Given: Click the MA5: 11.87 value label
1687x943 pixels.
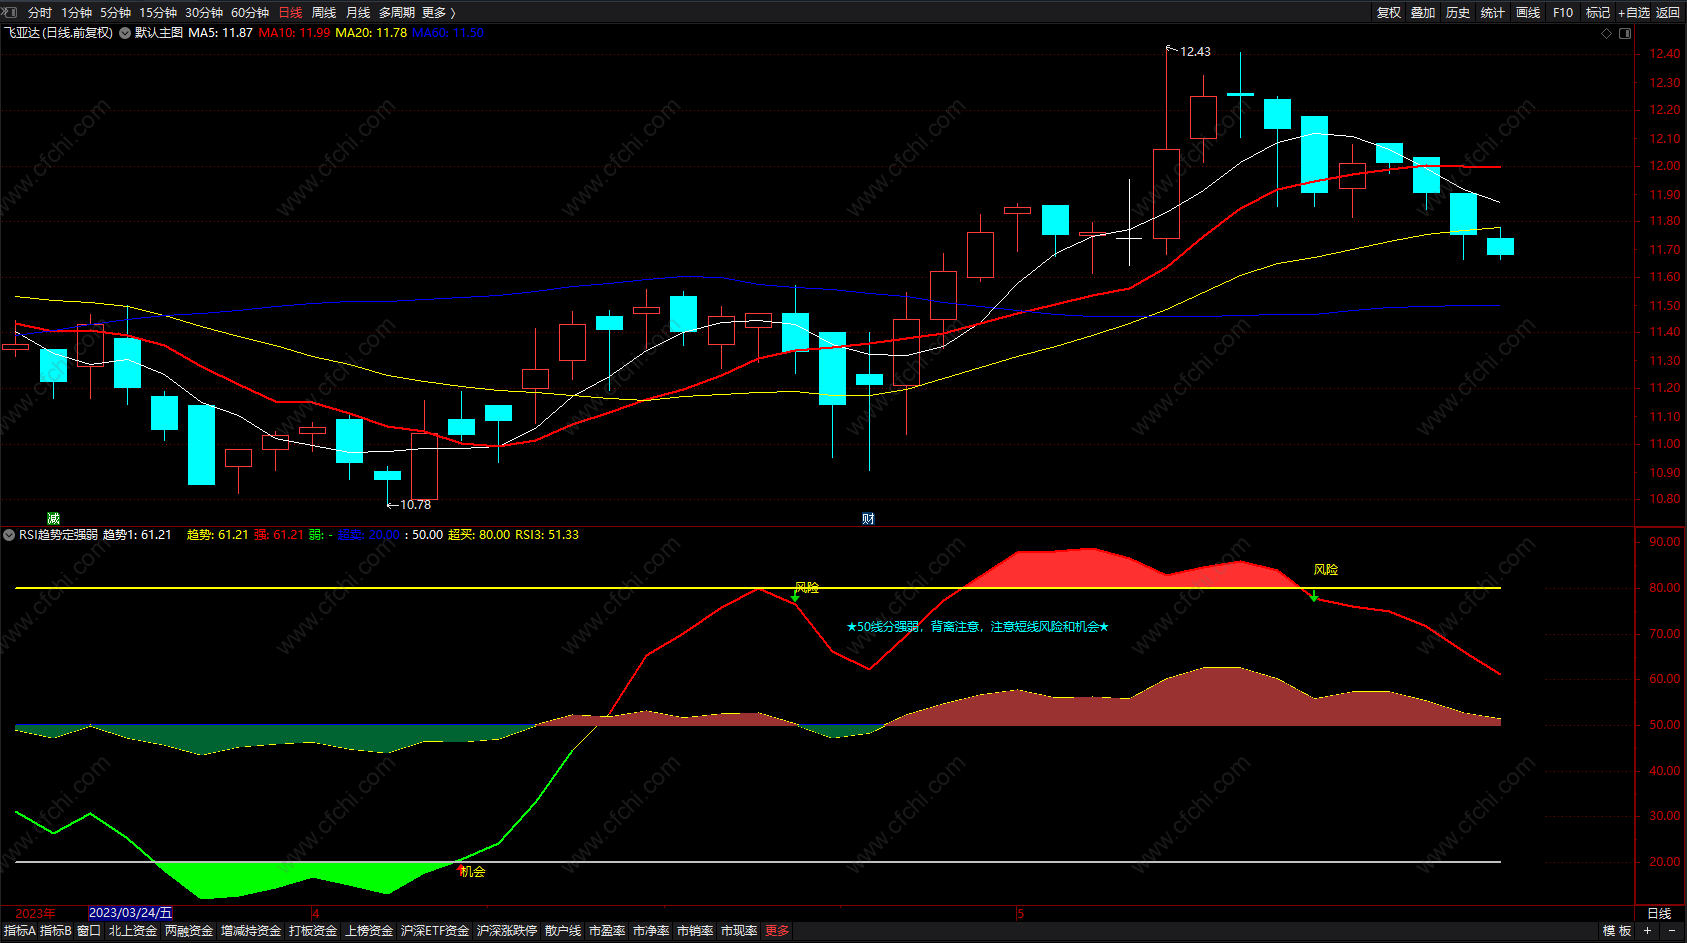Looking at the screenshot, I should (220, 33).
